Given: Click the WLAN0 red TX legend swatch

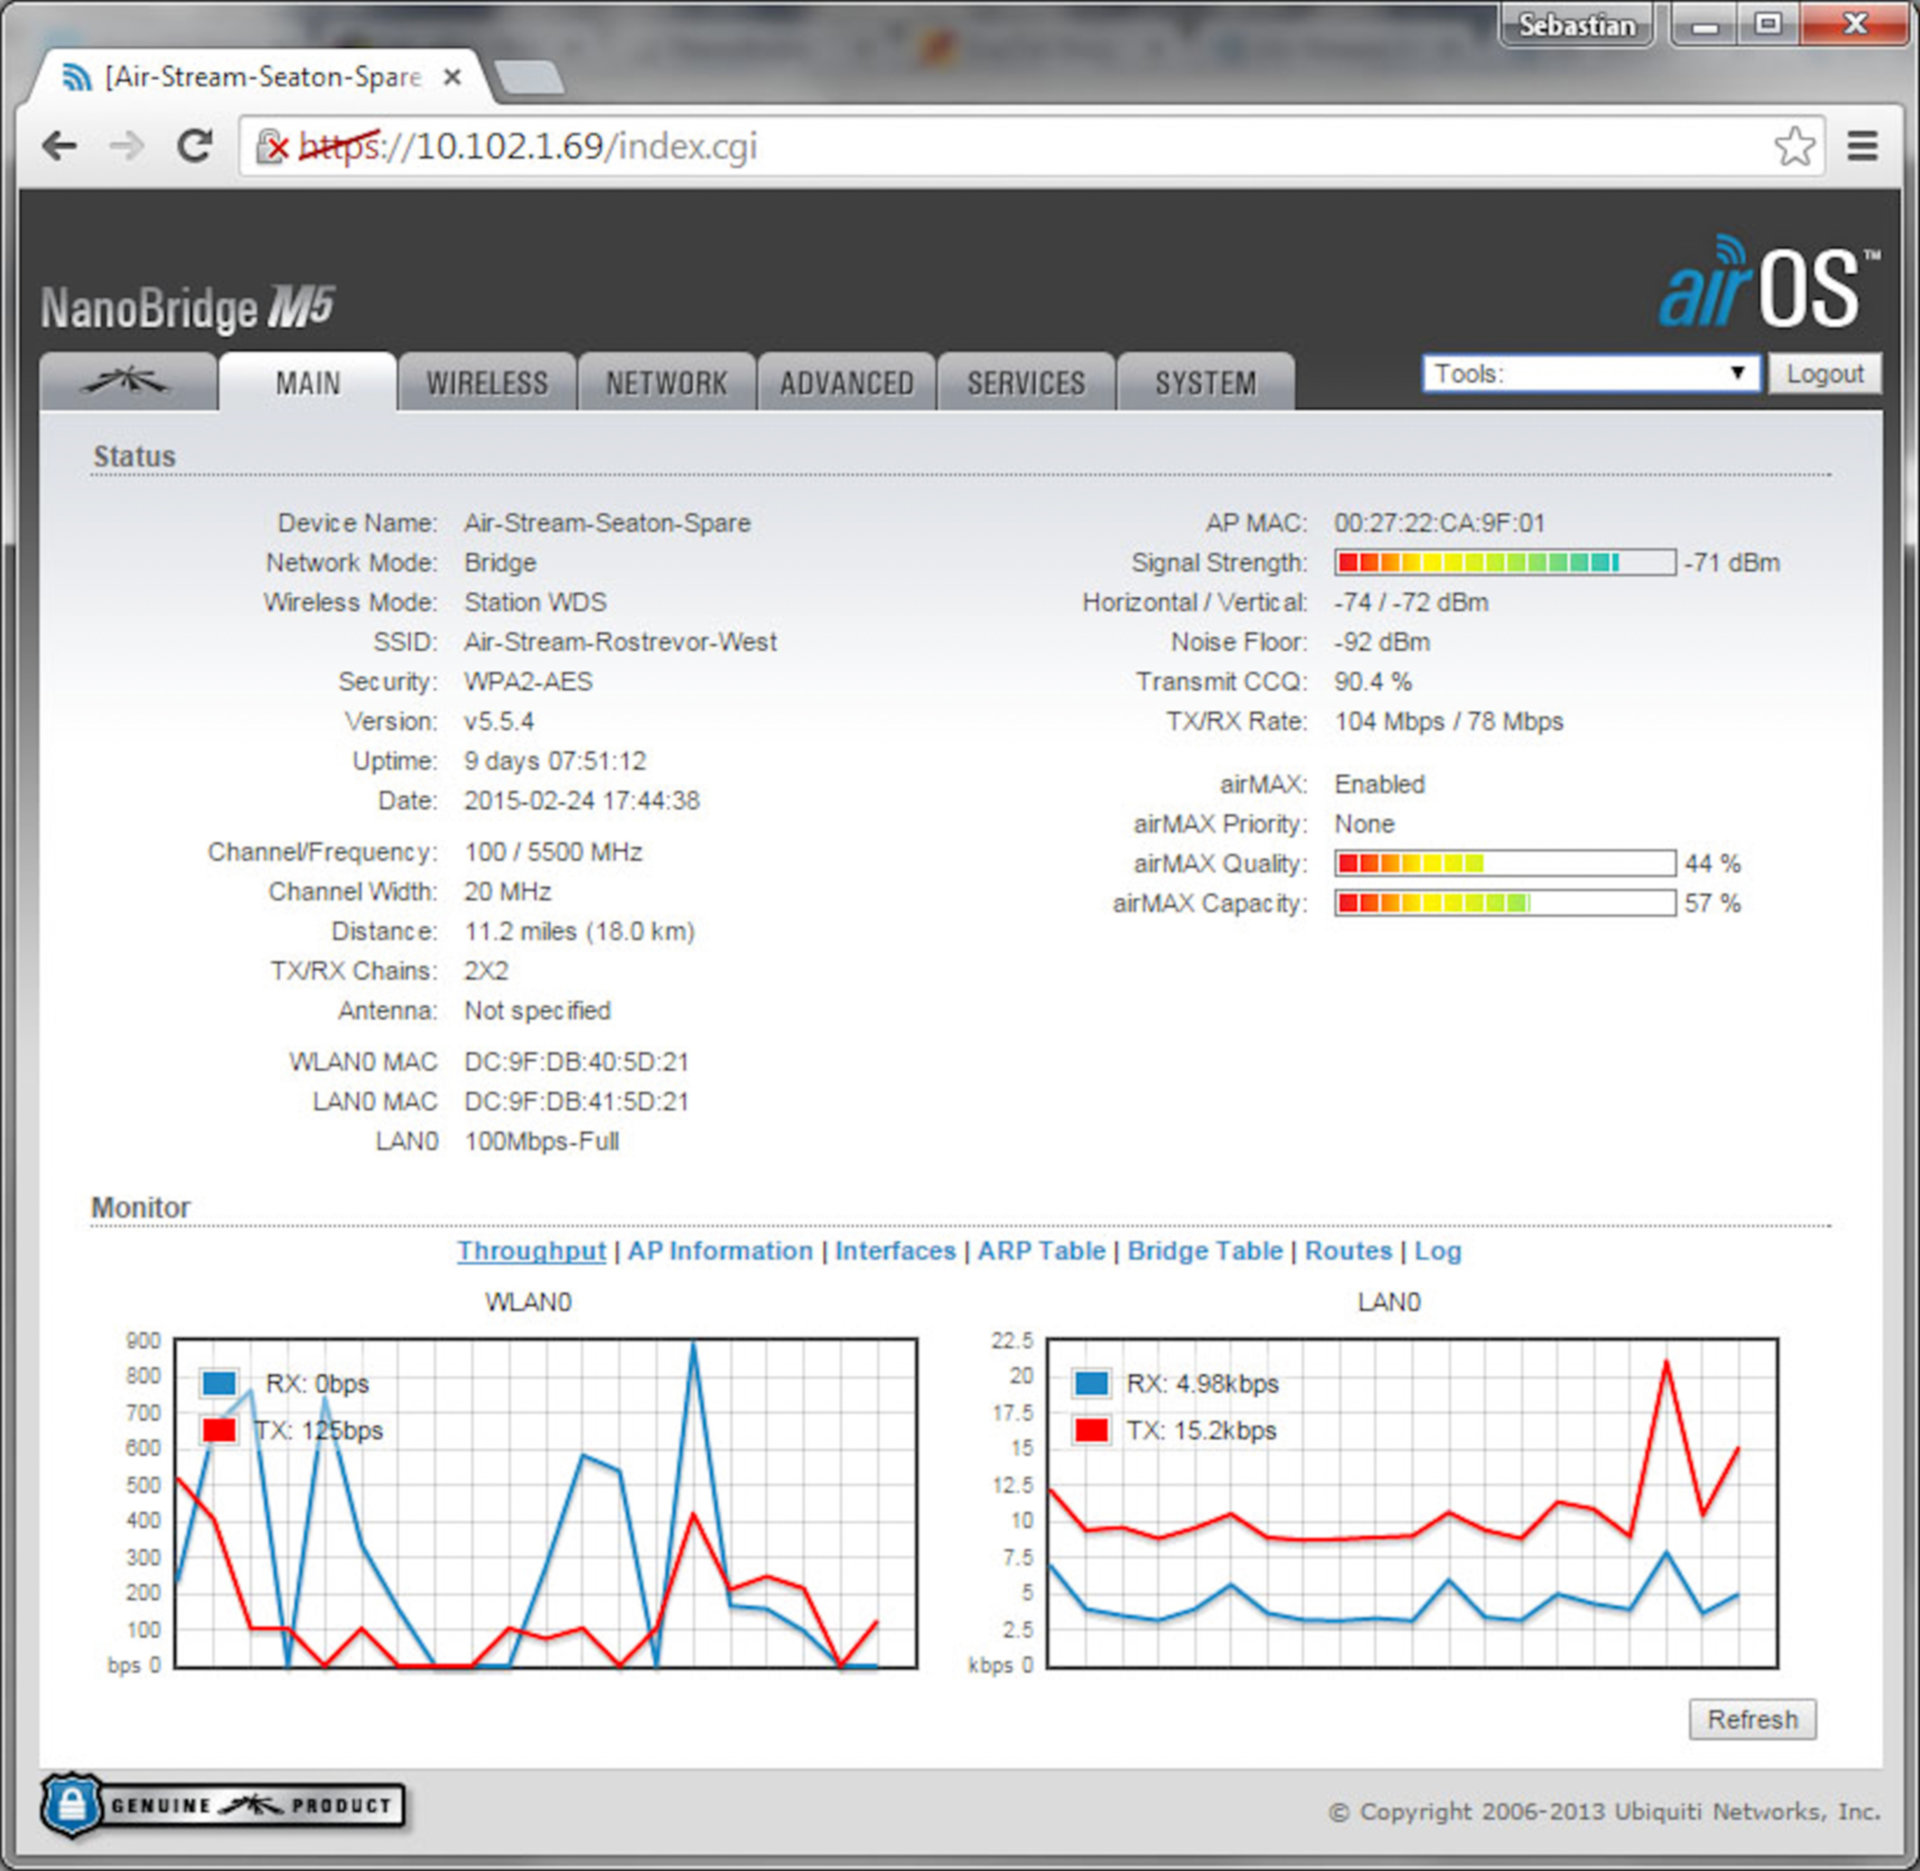Looking at the screenshot, I should [x=219, y=1431].
